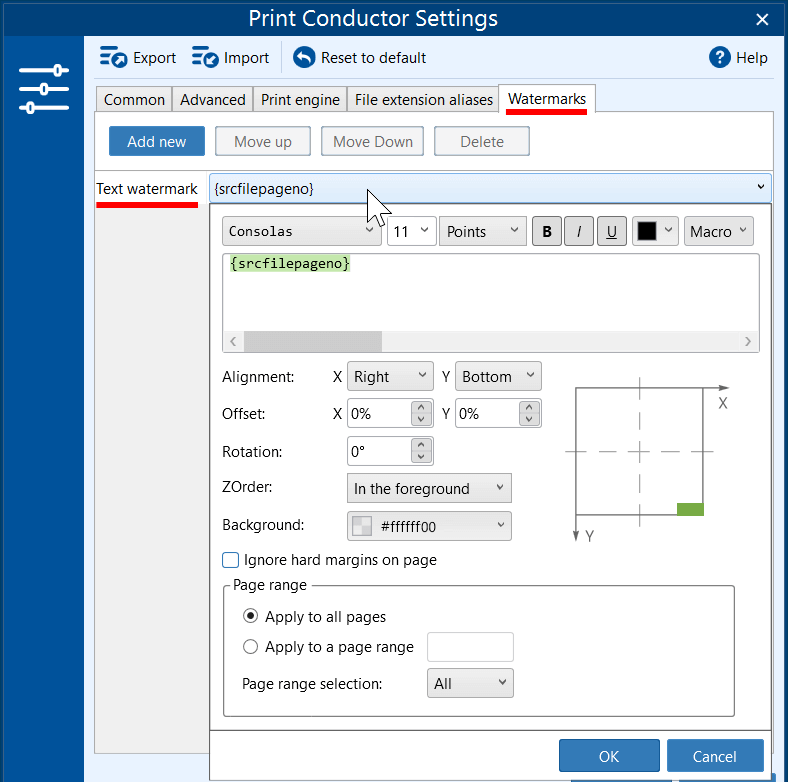Click the Reset to default arrow icon

click(304, 57)
